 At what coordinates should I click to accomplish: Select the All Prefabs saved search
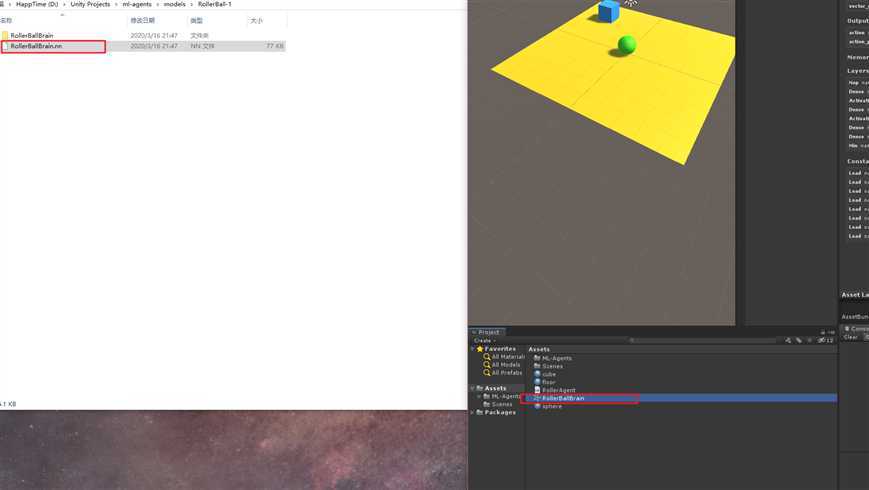coord(503,372)
